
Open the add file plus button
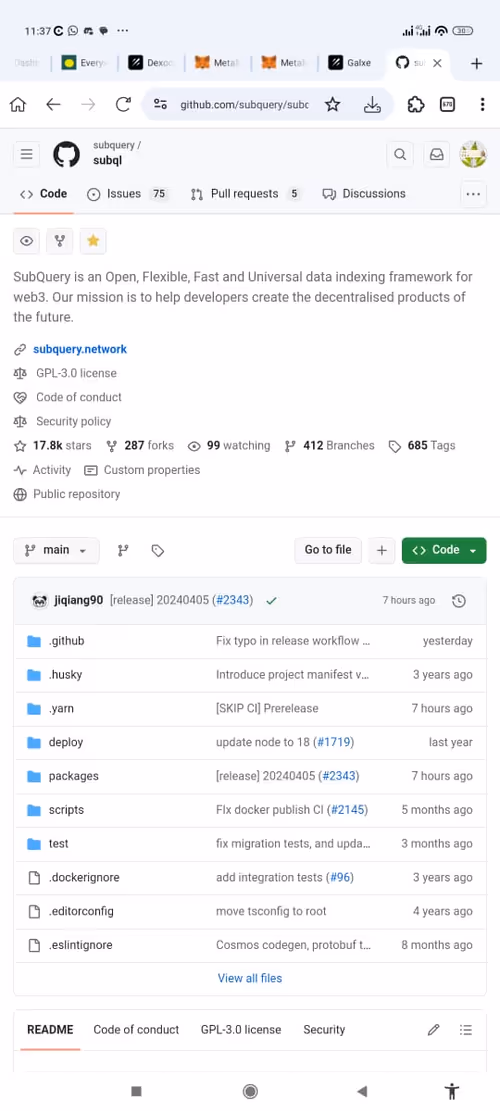click(x=382, y=551)
